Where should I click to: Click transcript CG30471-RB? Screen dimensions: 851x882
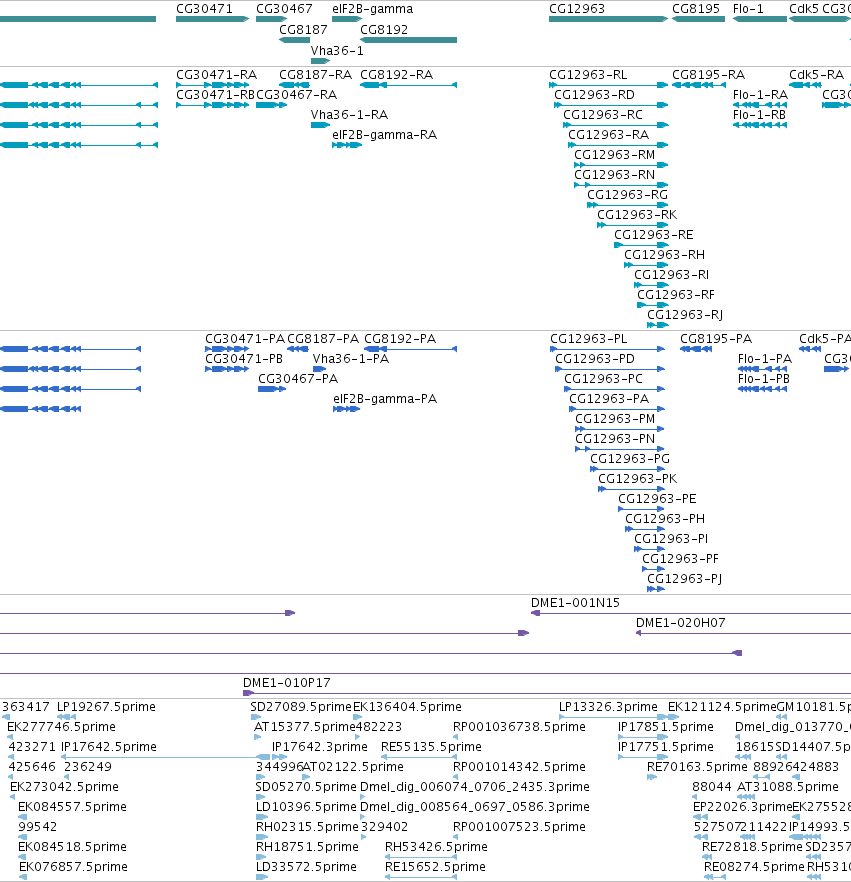215,94
